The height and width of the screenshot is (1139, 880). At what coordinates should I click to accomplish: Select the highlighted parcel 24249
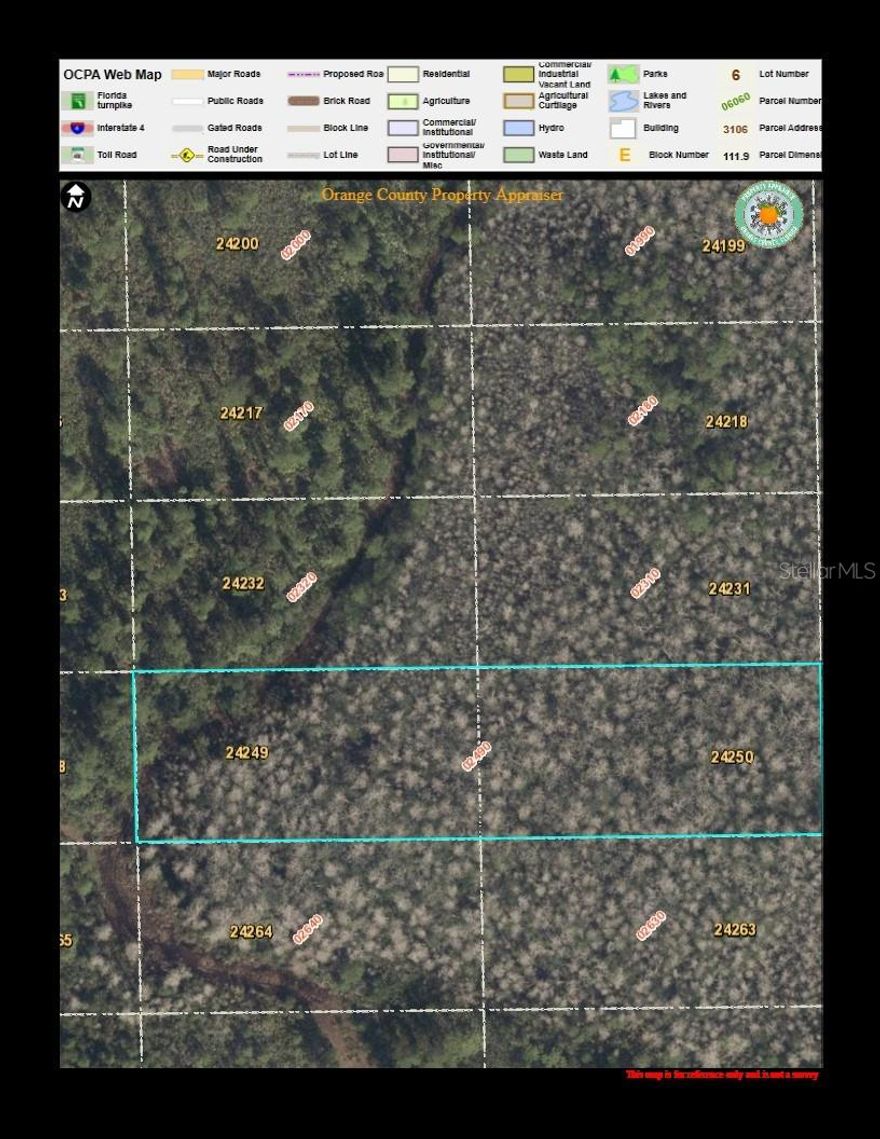(246, 753)
